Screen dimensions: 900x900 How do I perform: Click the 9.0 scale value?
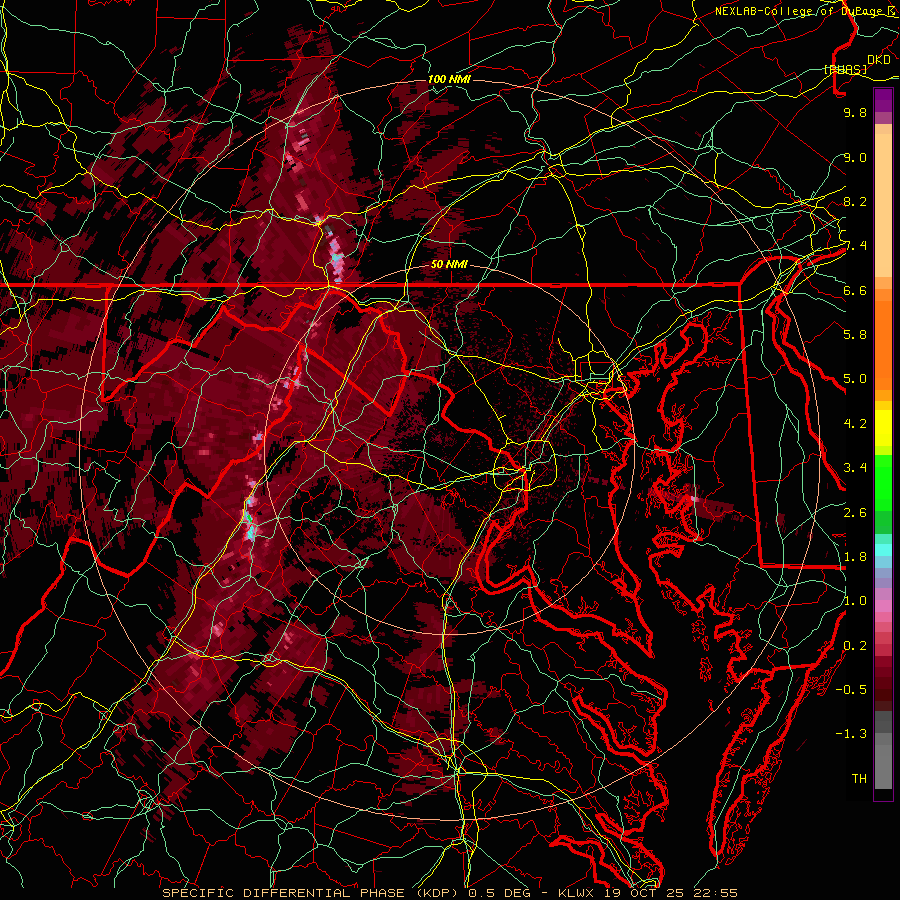pyautogui.click(x=855, y=157)
